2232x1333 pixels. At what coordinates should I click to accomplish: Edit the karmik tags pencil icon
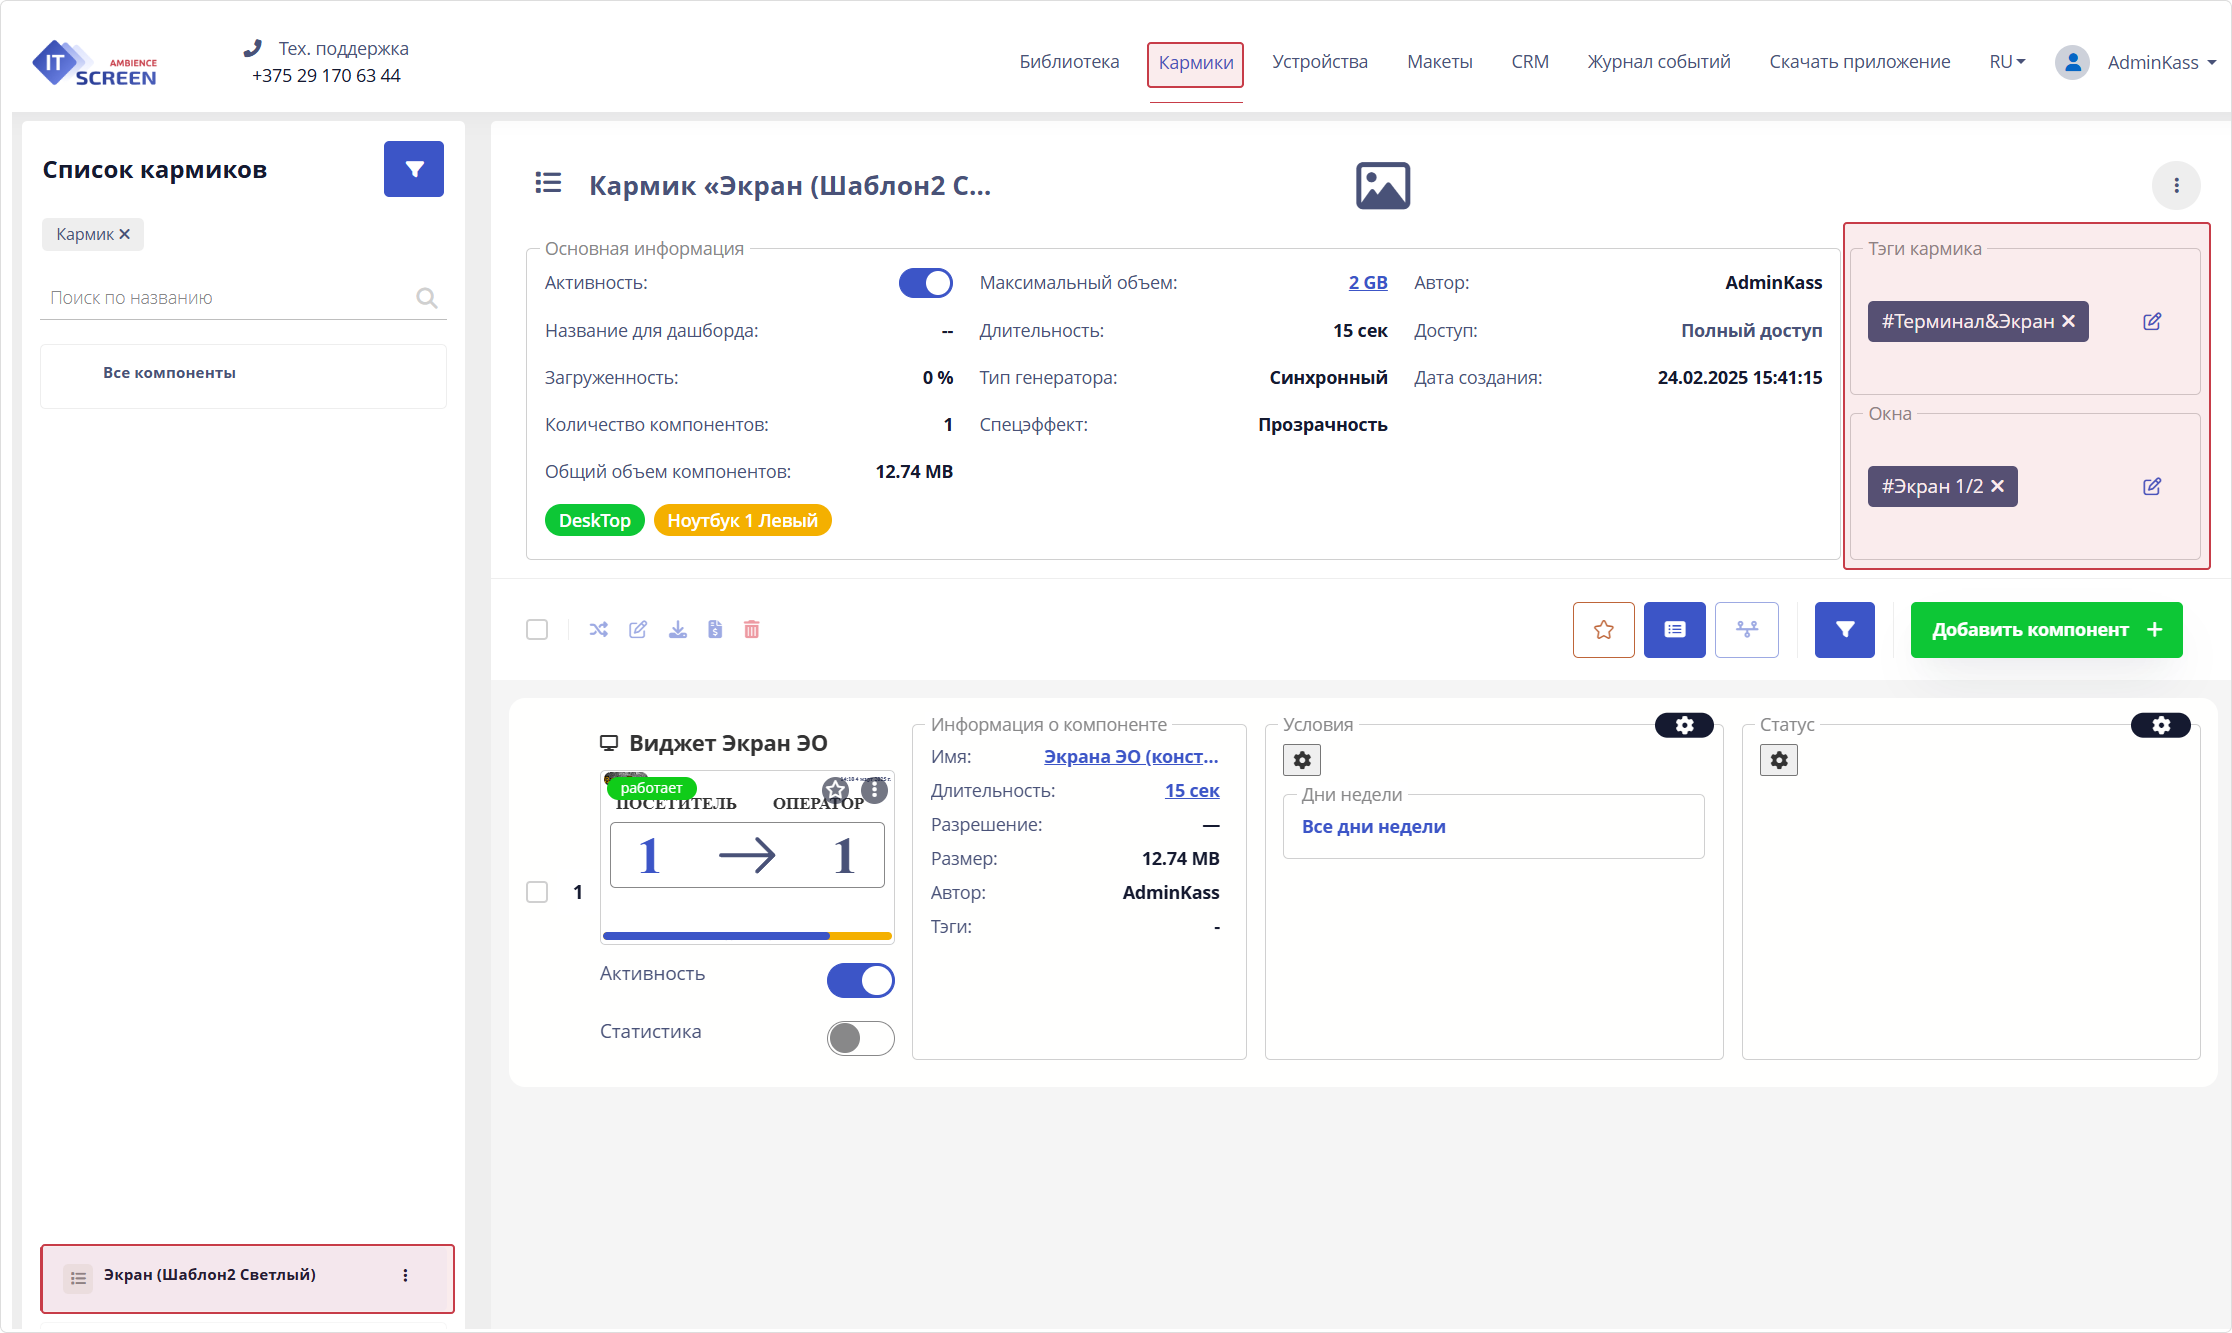point(2152,322)
